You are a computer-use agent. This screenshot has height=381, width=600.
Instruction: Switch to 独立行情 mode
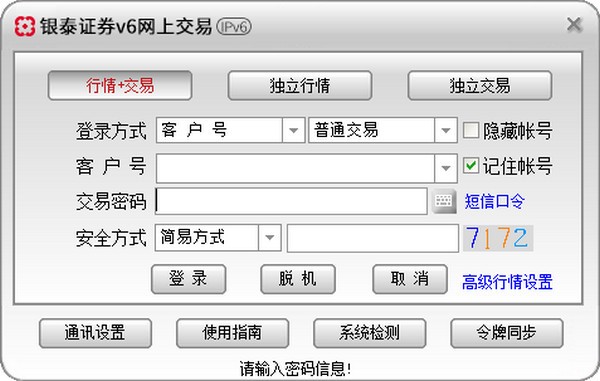(x=300, y=85)
